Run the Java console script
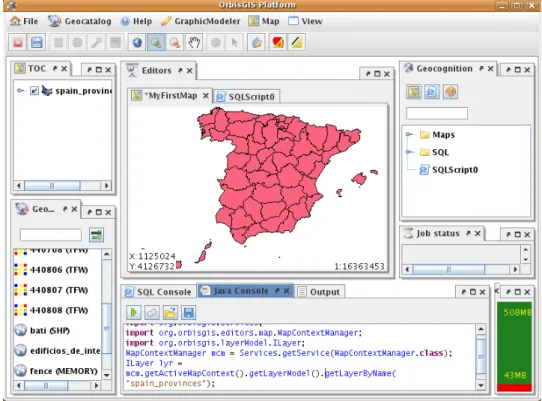 (133, 313)
